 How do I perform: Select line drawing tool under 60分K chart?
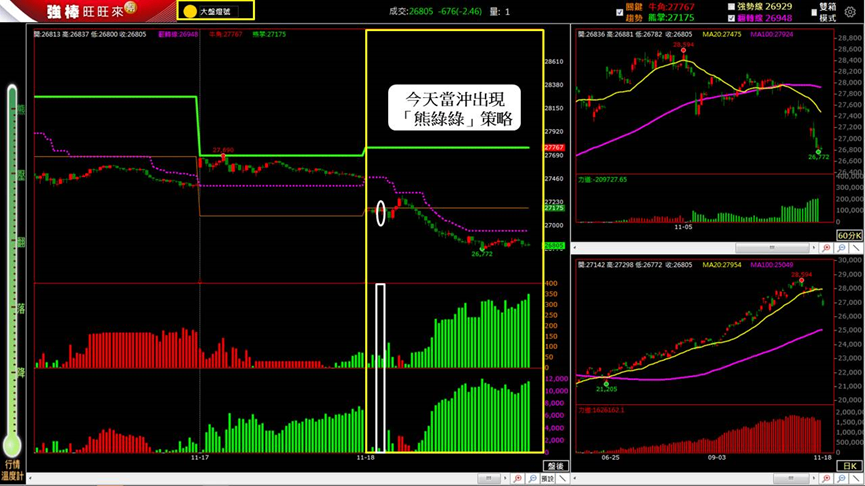pyautogui.click(x=855, y=248)
